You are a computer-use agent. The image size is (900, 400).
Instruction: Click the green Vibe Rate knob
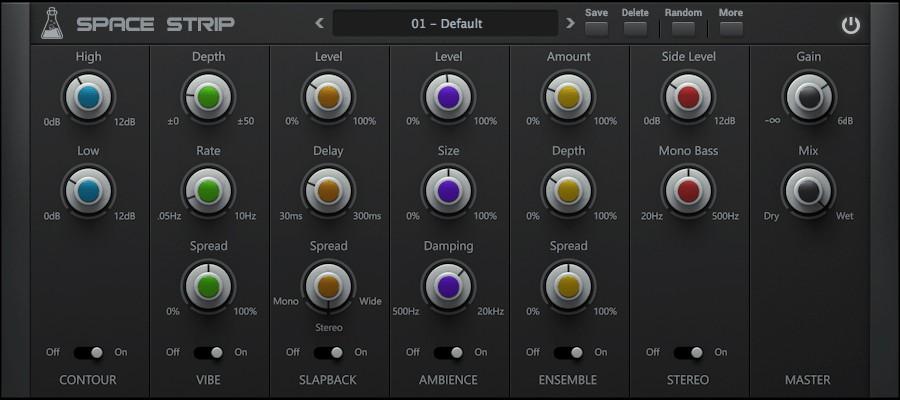208,191
